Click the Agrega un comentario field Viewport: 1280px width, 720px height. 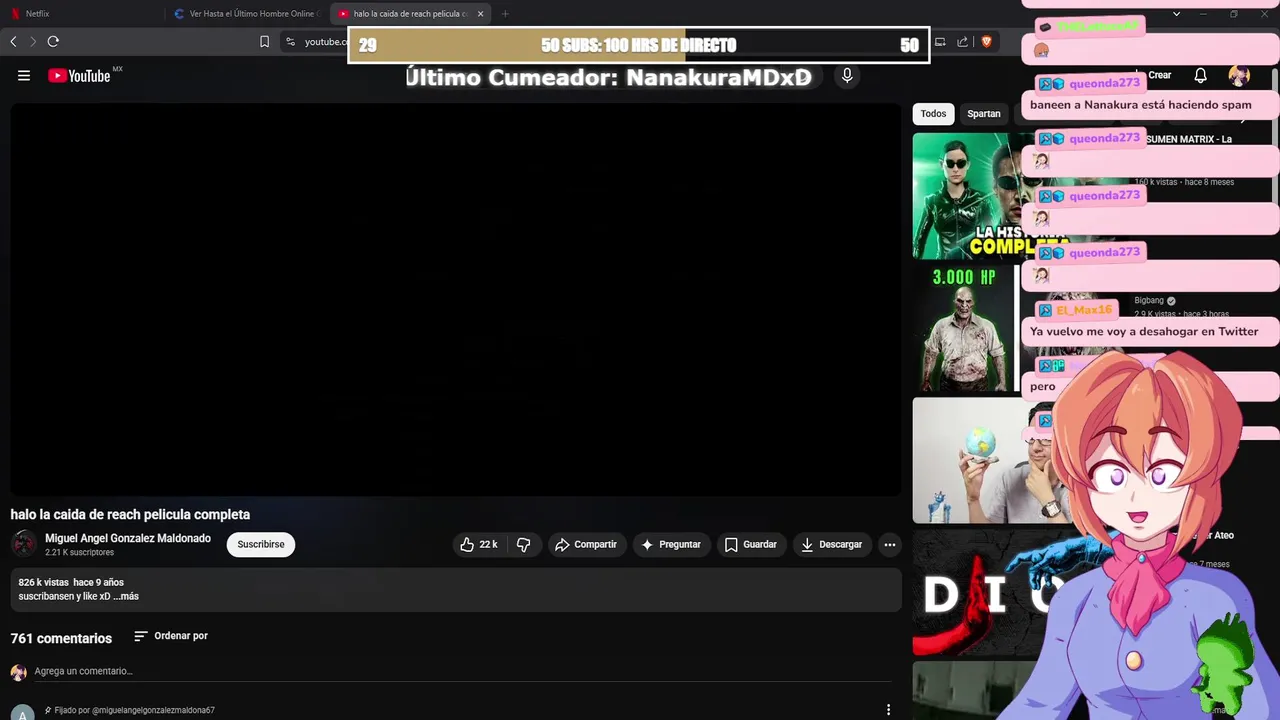click(x=461, y=671)
